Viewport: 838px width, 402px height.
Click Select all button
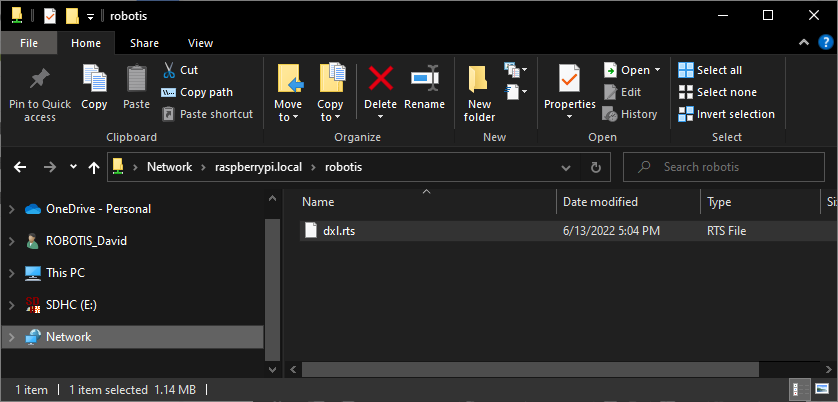click(710, 70)
